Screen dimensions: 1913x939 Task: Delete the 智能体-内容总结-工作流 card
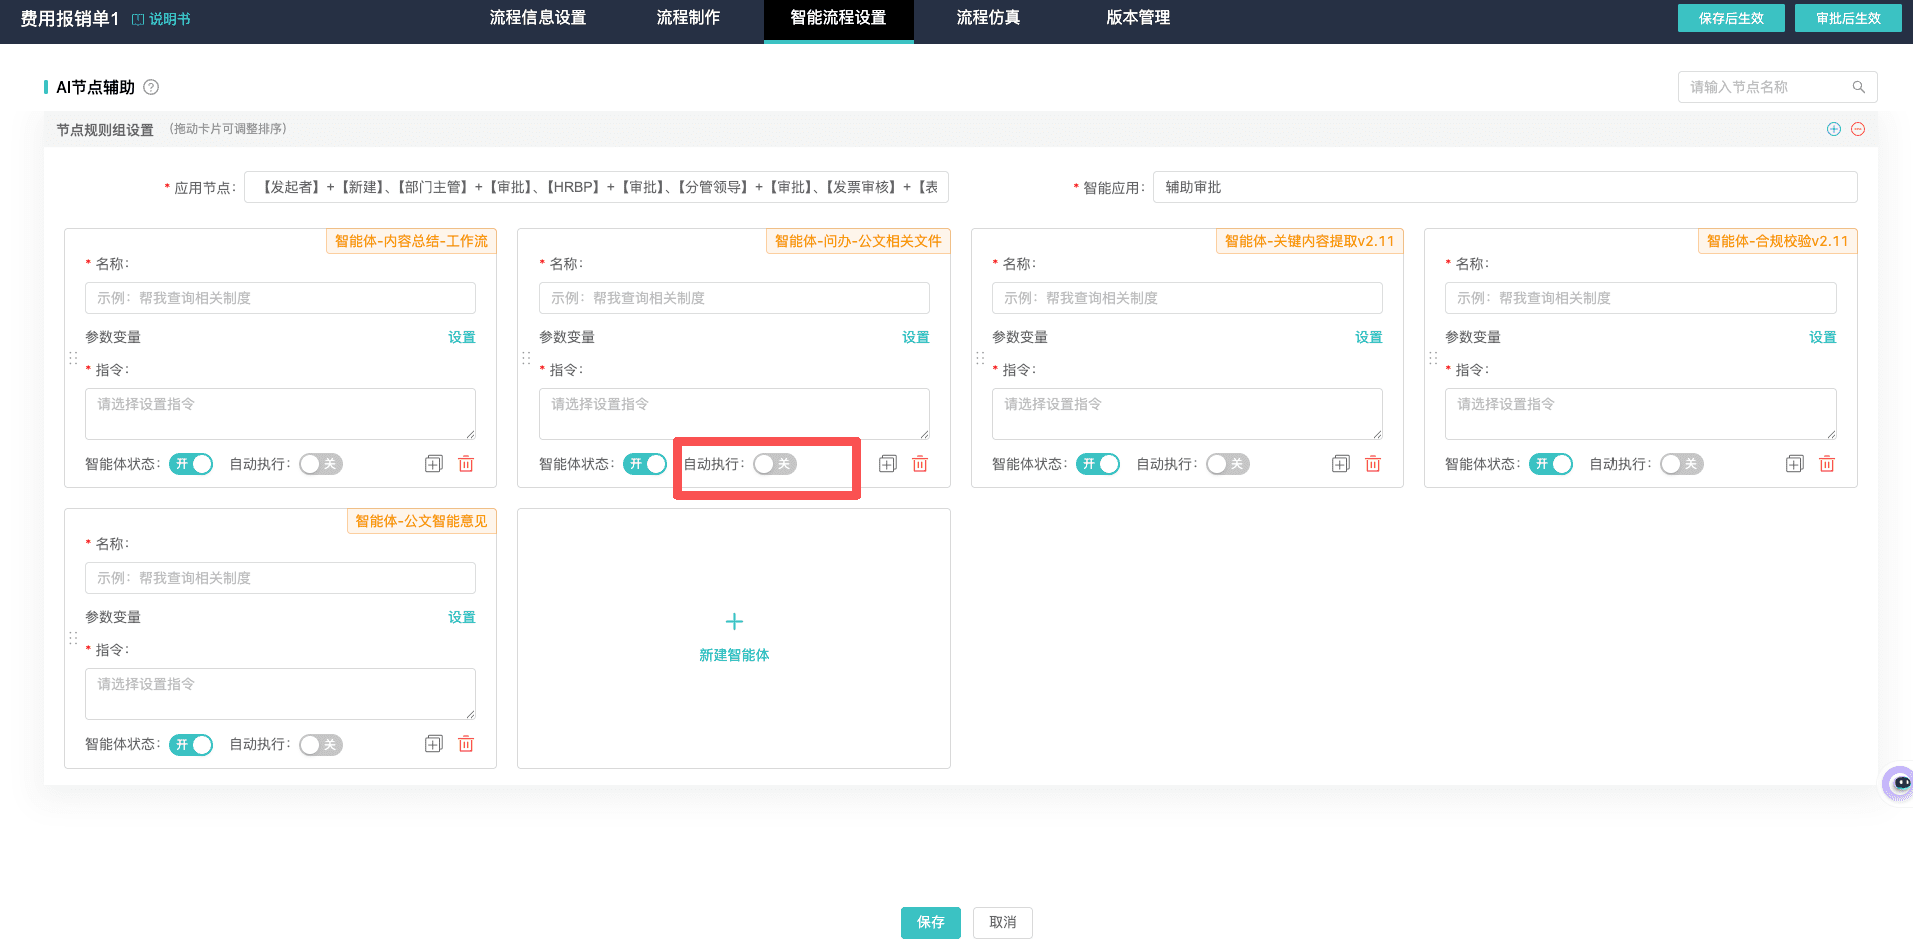pyautogui.click(x=466, y=464)
